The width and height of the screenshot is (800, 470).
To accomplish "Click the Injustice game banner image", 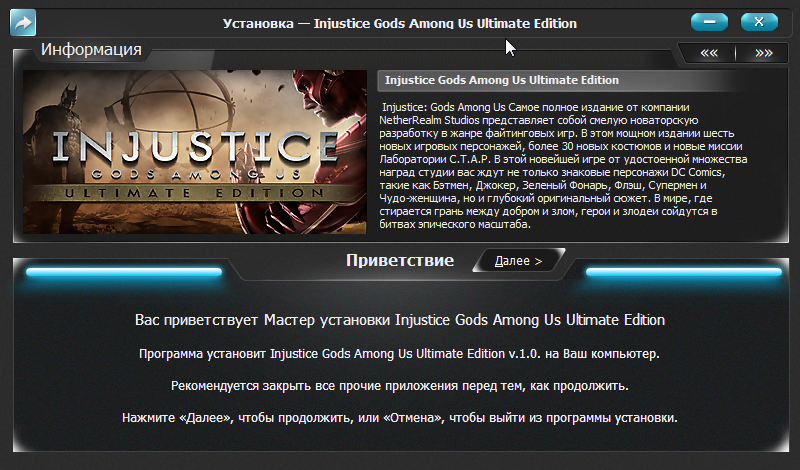I will (195, 155).
